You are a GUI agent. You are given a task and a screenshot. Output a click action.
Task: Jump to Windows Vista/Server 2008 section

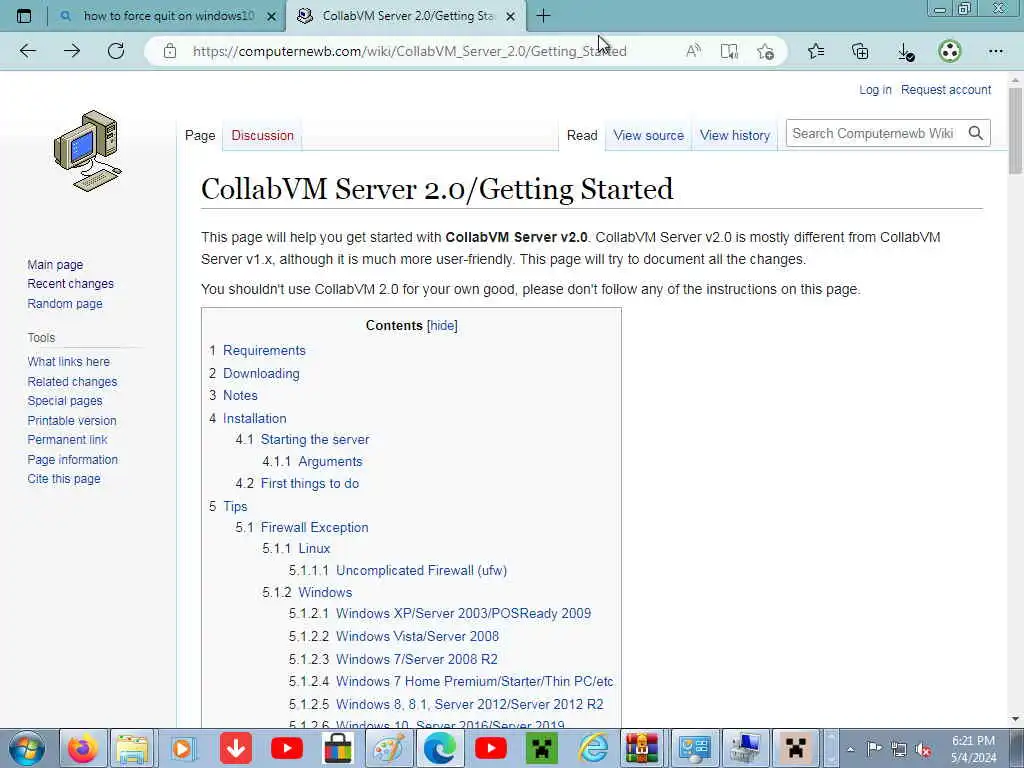pyautogui.click(x=417, y=636)
